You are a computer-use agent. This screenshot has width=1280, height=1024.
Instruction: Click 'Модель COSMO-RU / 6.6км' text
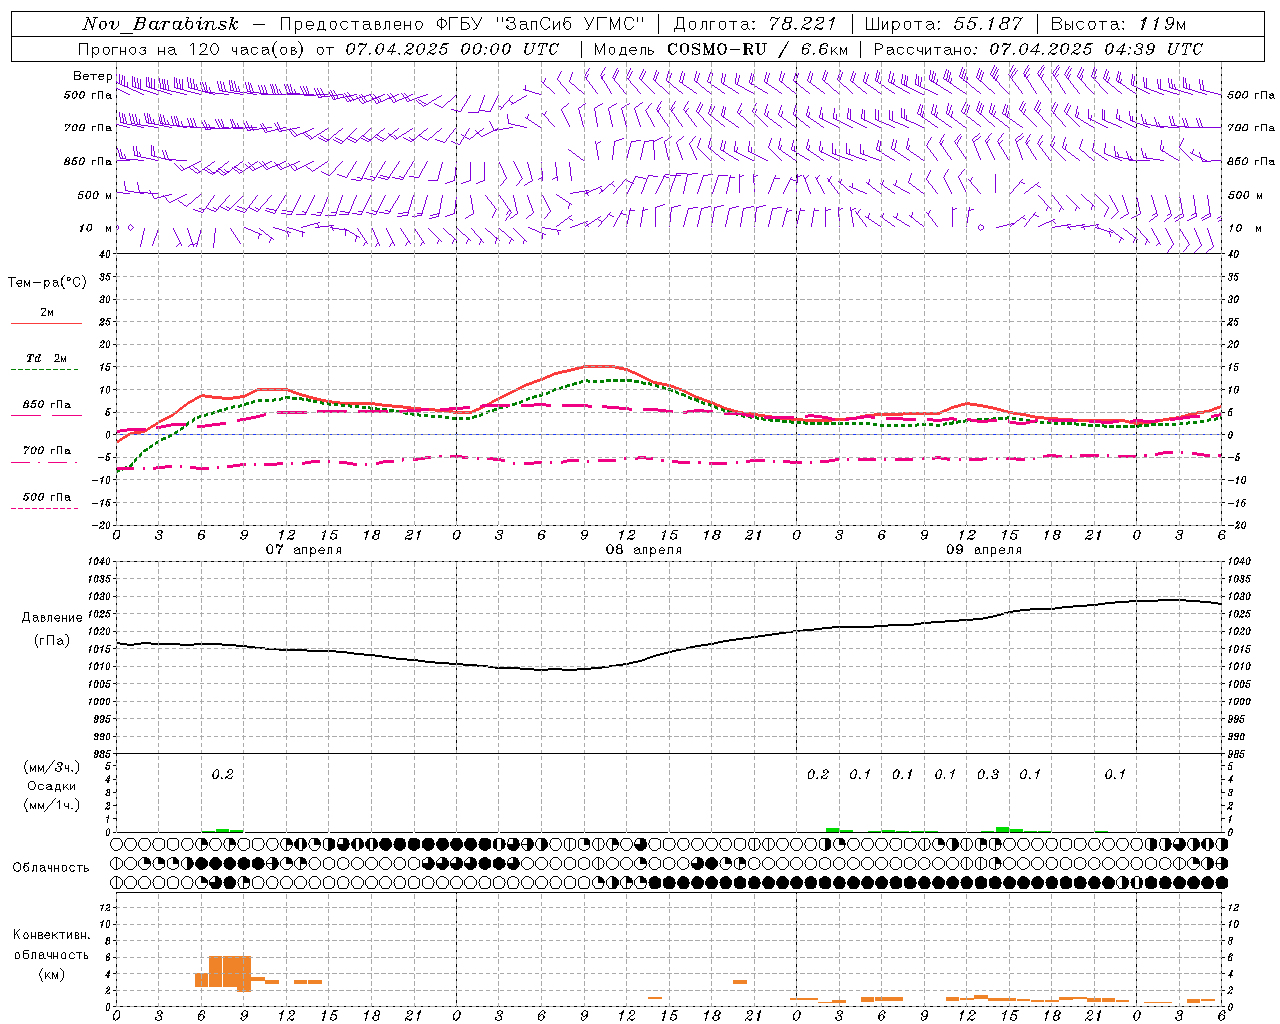tap(720, 49)
